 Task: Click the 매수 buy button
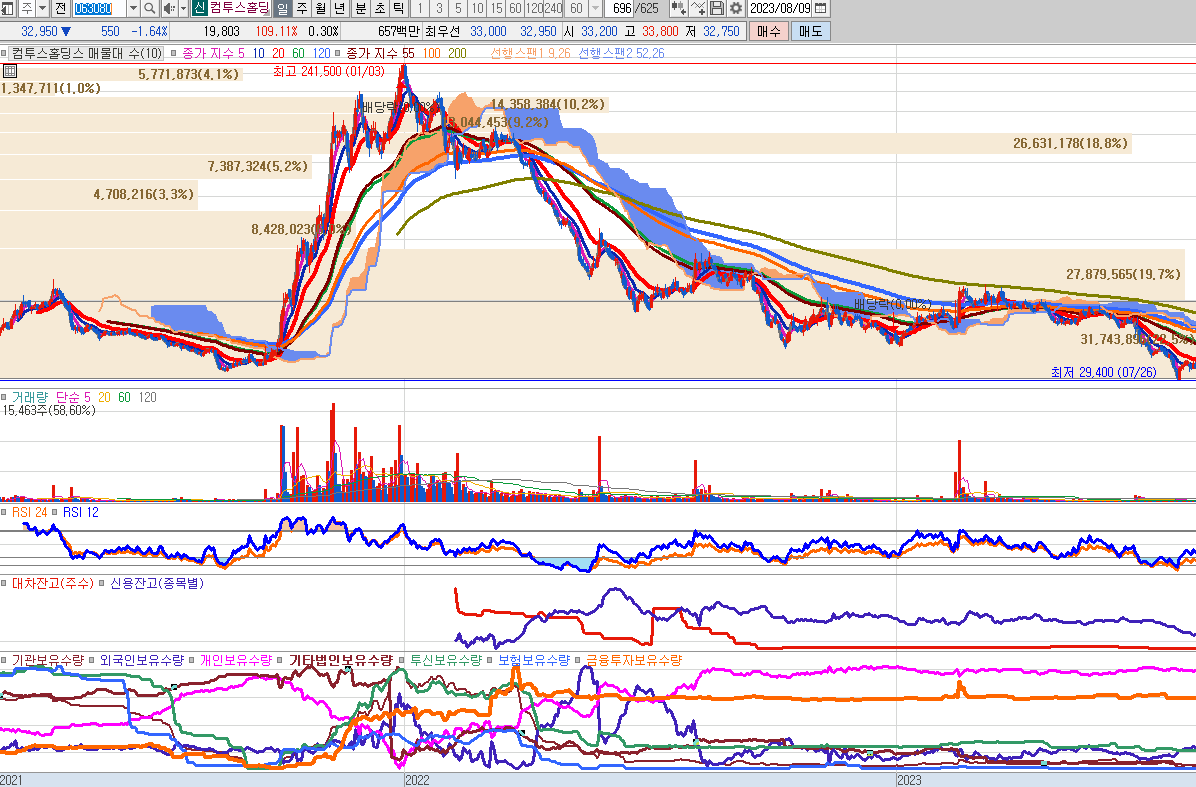click(769, 31)
